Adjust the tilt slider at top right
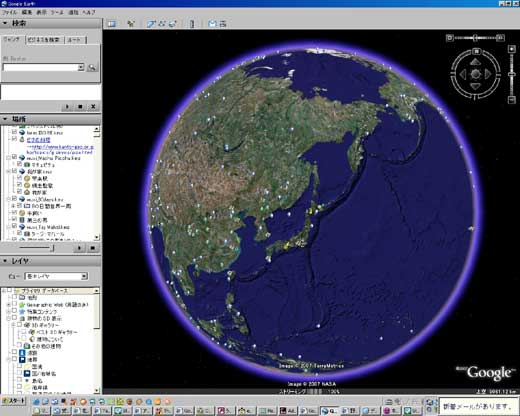Viewport: 520px width, 416px height. point(475,38)
